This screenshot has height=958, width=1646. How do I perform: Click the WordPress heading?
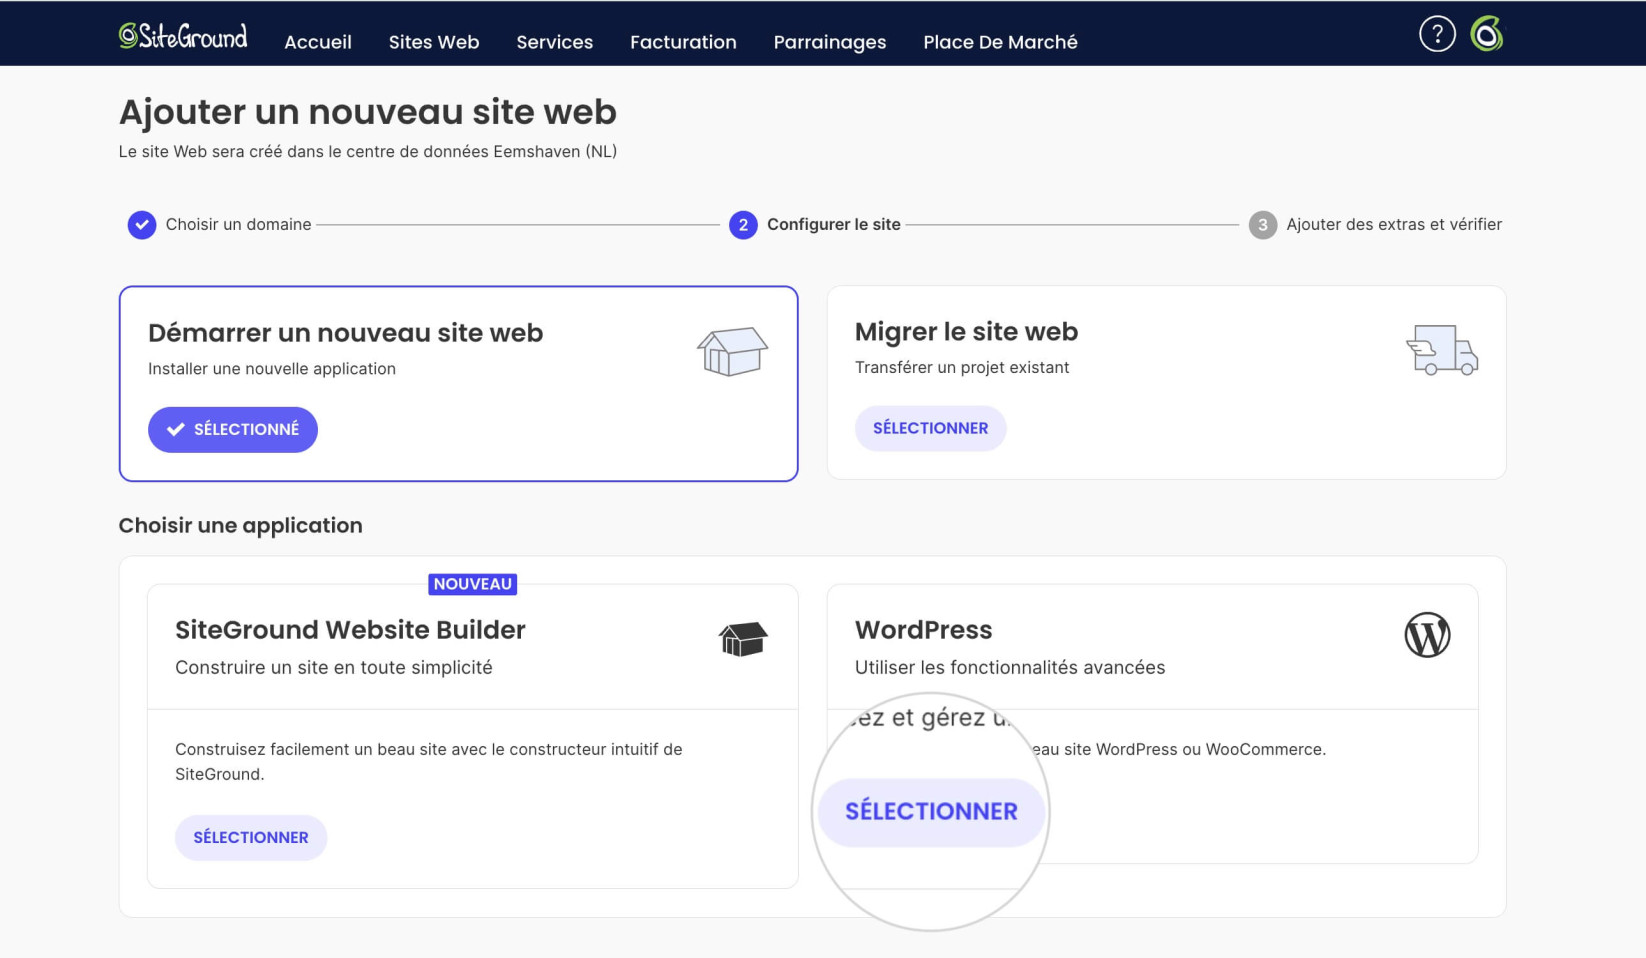tap(923, 630)
